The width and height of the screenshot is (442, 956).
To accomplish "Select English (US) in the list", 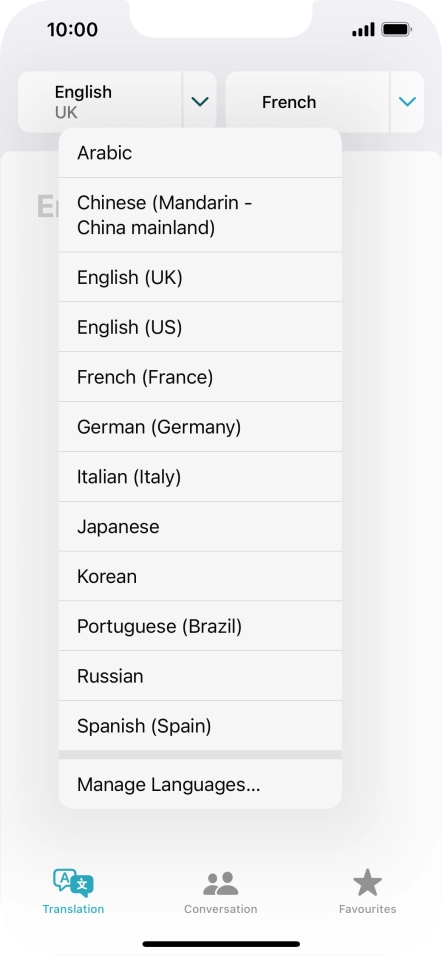I will point(200,327).
